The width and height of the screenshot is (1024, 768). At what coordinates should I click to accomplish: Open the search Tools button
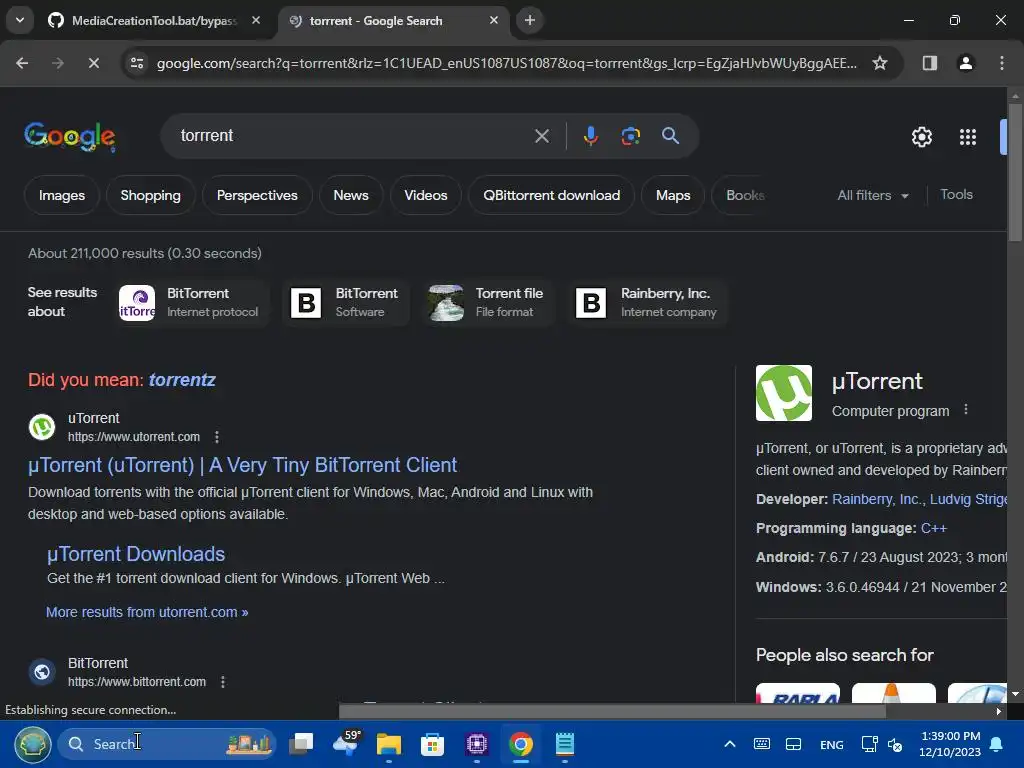(x=956, y=195)
